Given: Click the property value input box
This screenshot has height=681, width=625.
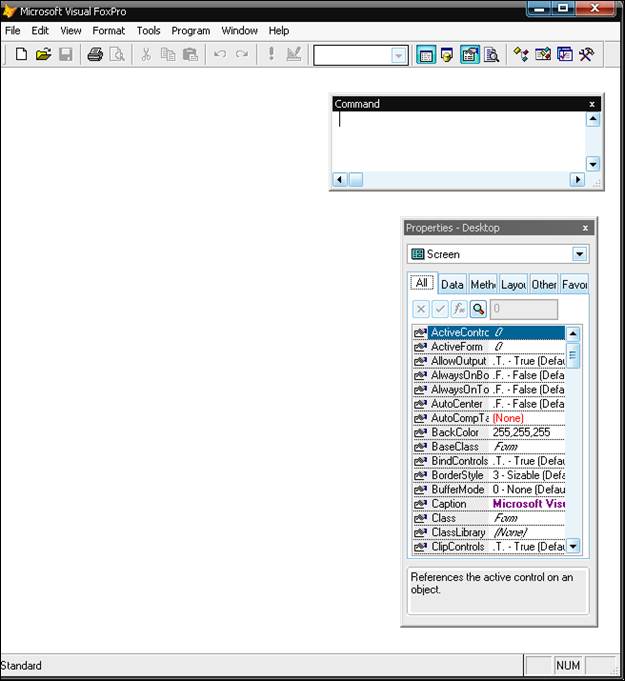Looking at the screenshot, I should (524, 309).
